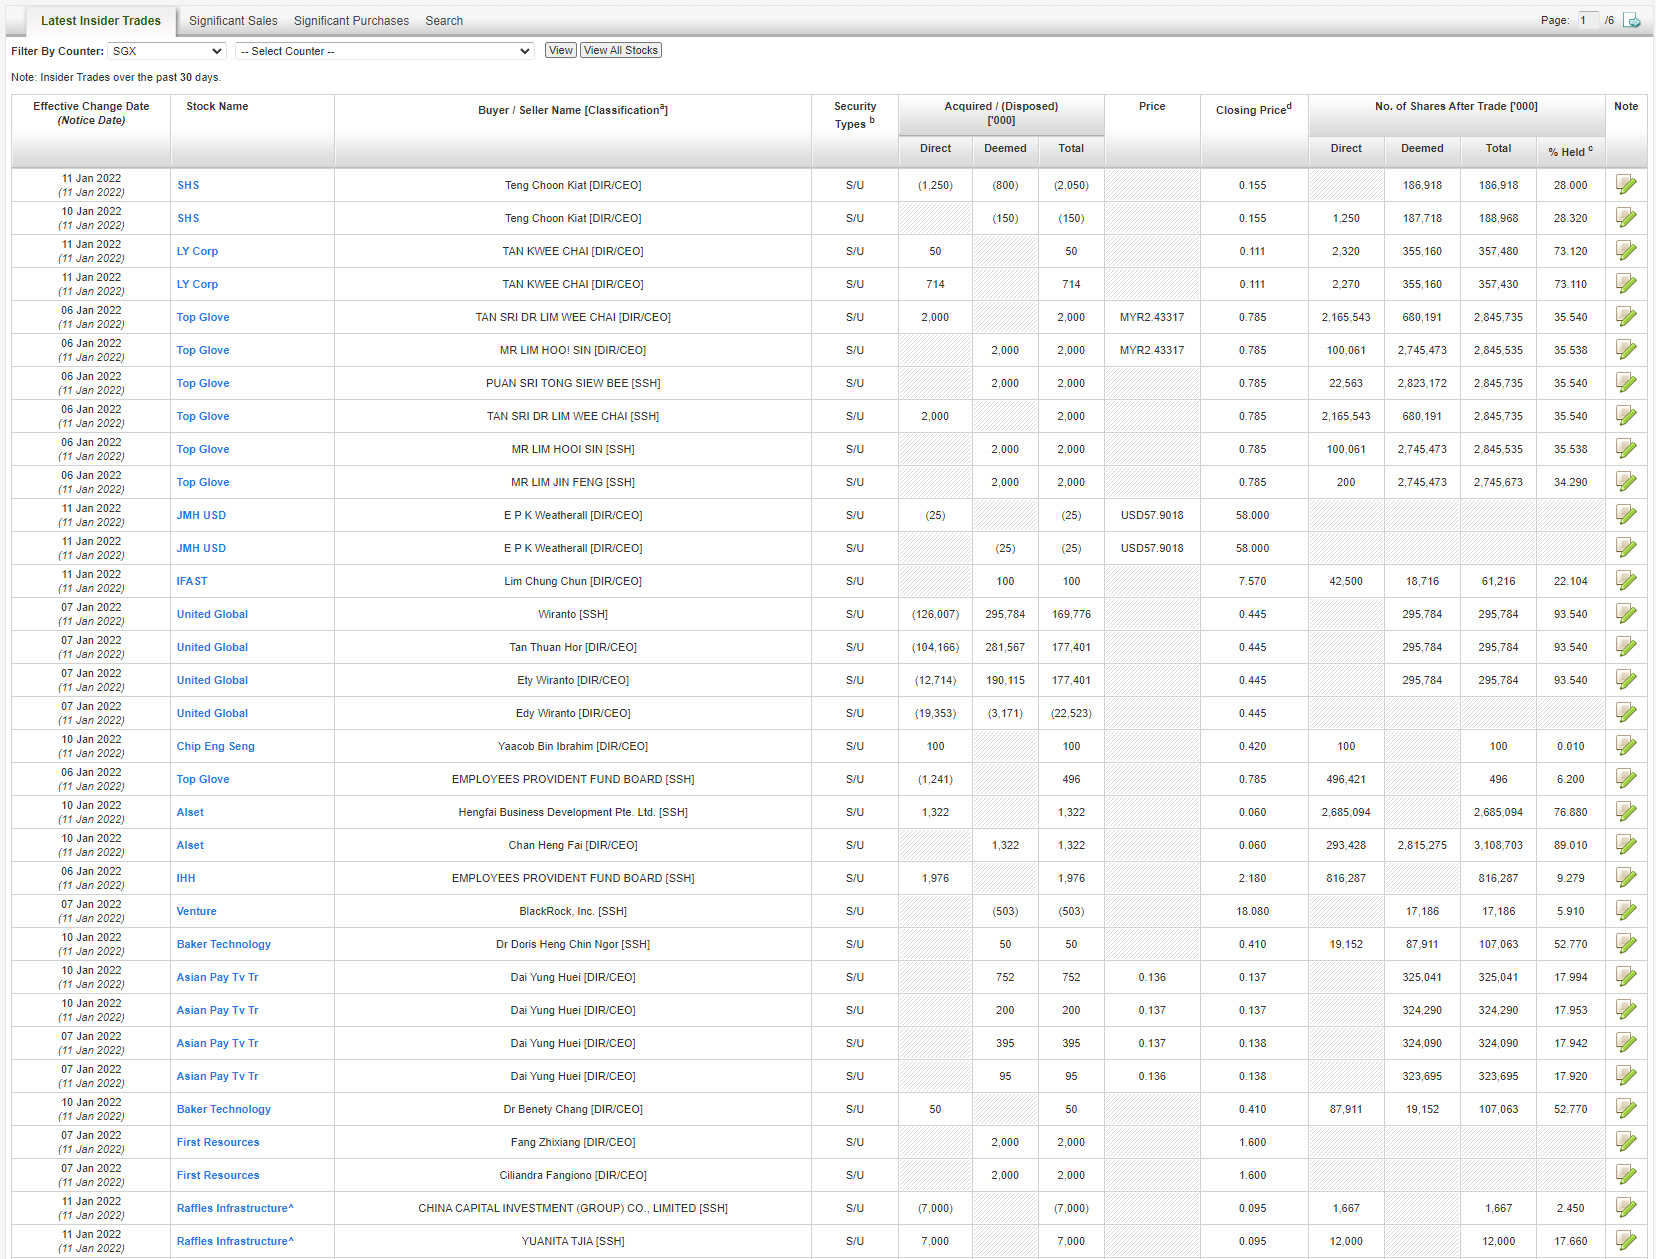Expand the Select Counter dropdown
The width and height of the screenshot is (1656, 1259).
pos(385,51)
